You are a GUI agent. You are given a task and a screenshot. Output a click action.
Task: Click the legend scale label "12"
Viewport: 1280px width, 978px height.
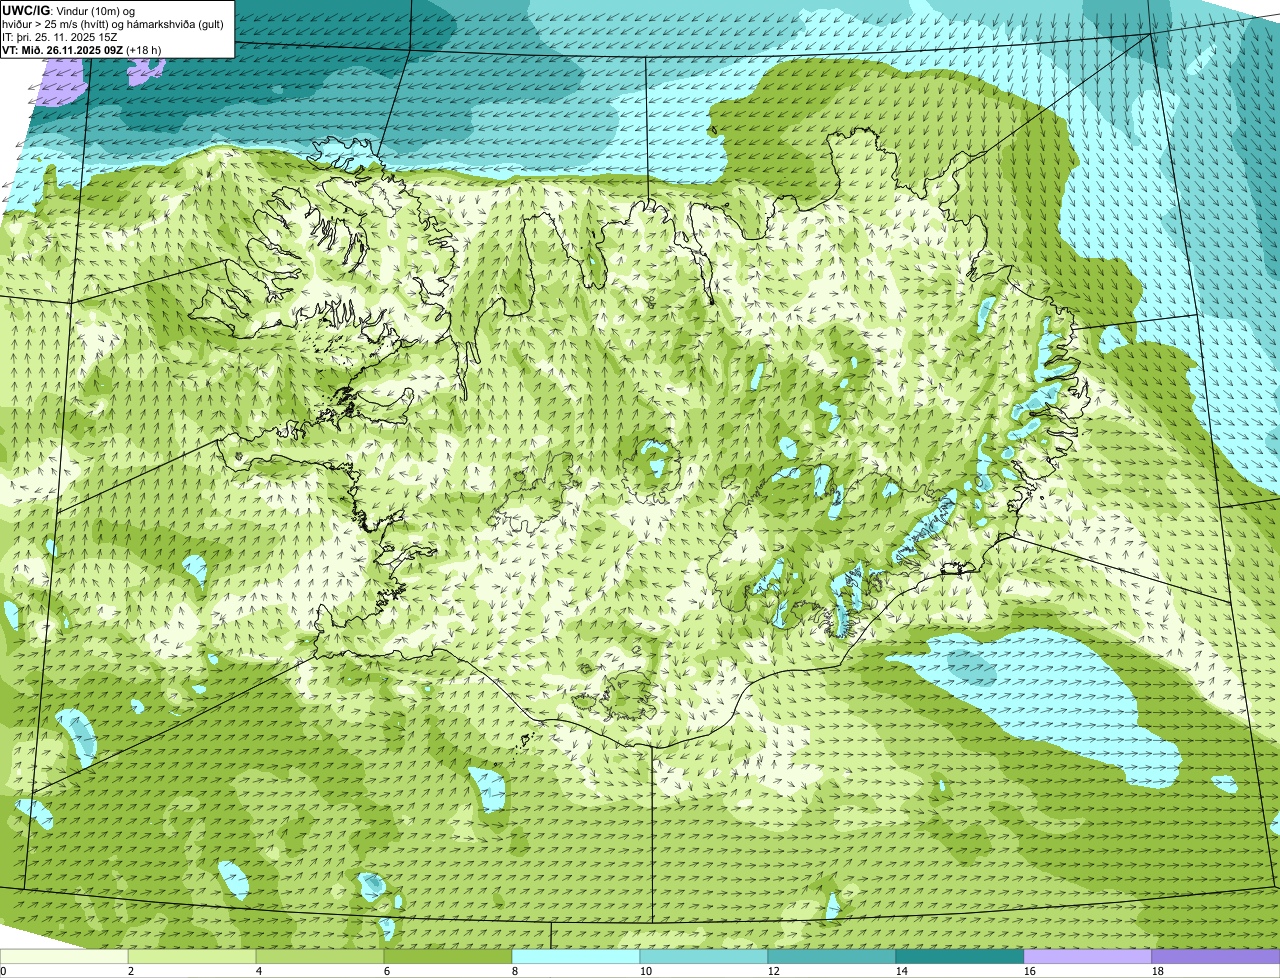coord(774,971)
